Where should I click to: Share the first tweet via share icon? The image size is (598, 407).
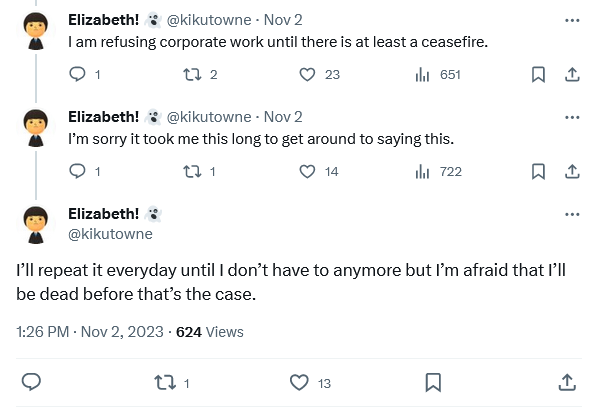[x=572, y=74]
